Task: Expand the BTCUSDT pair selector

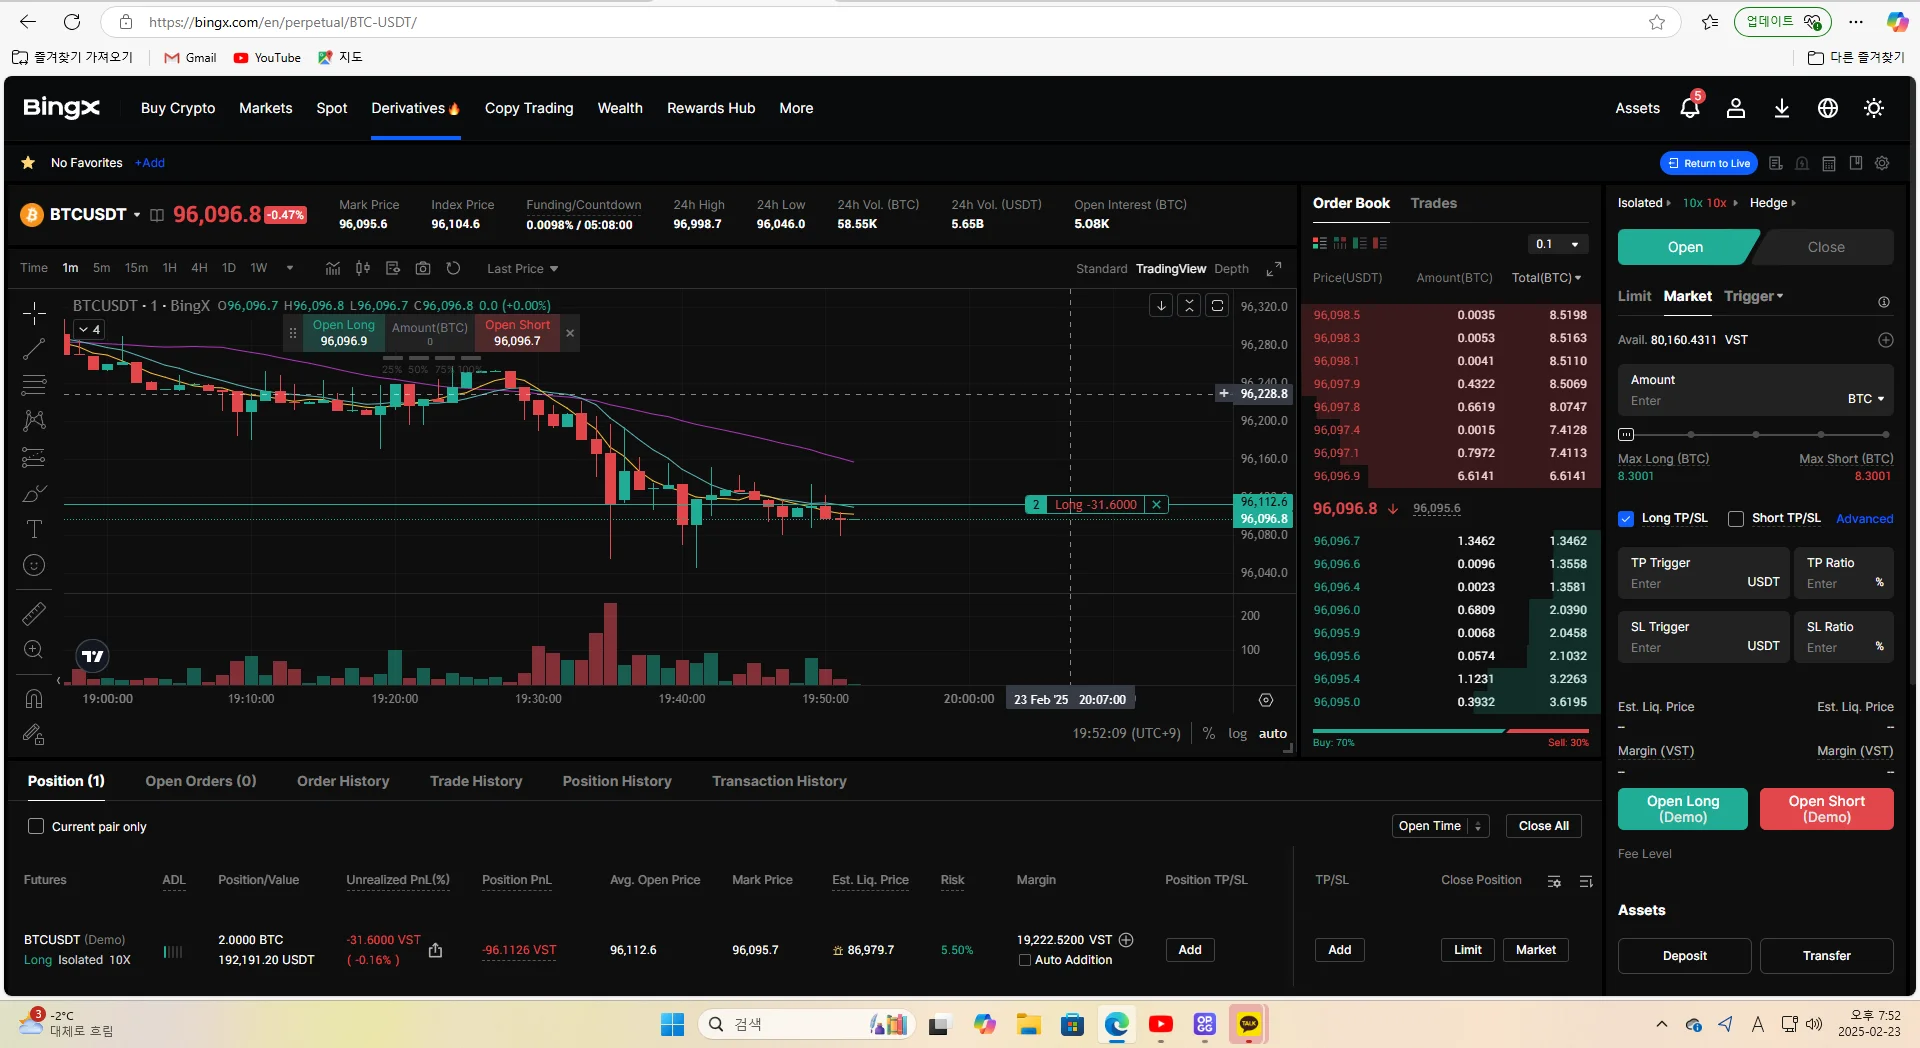Action: [137, 215]
